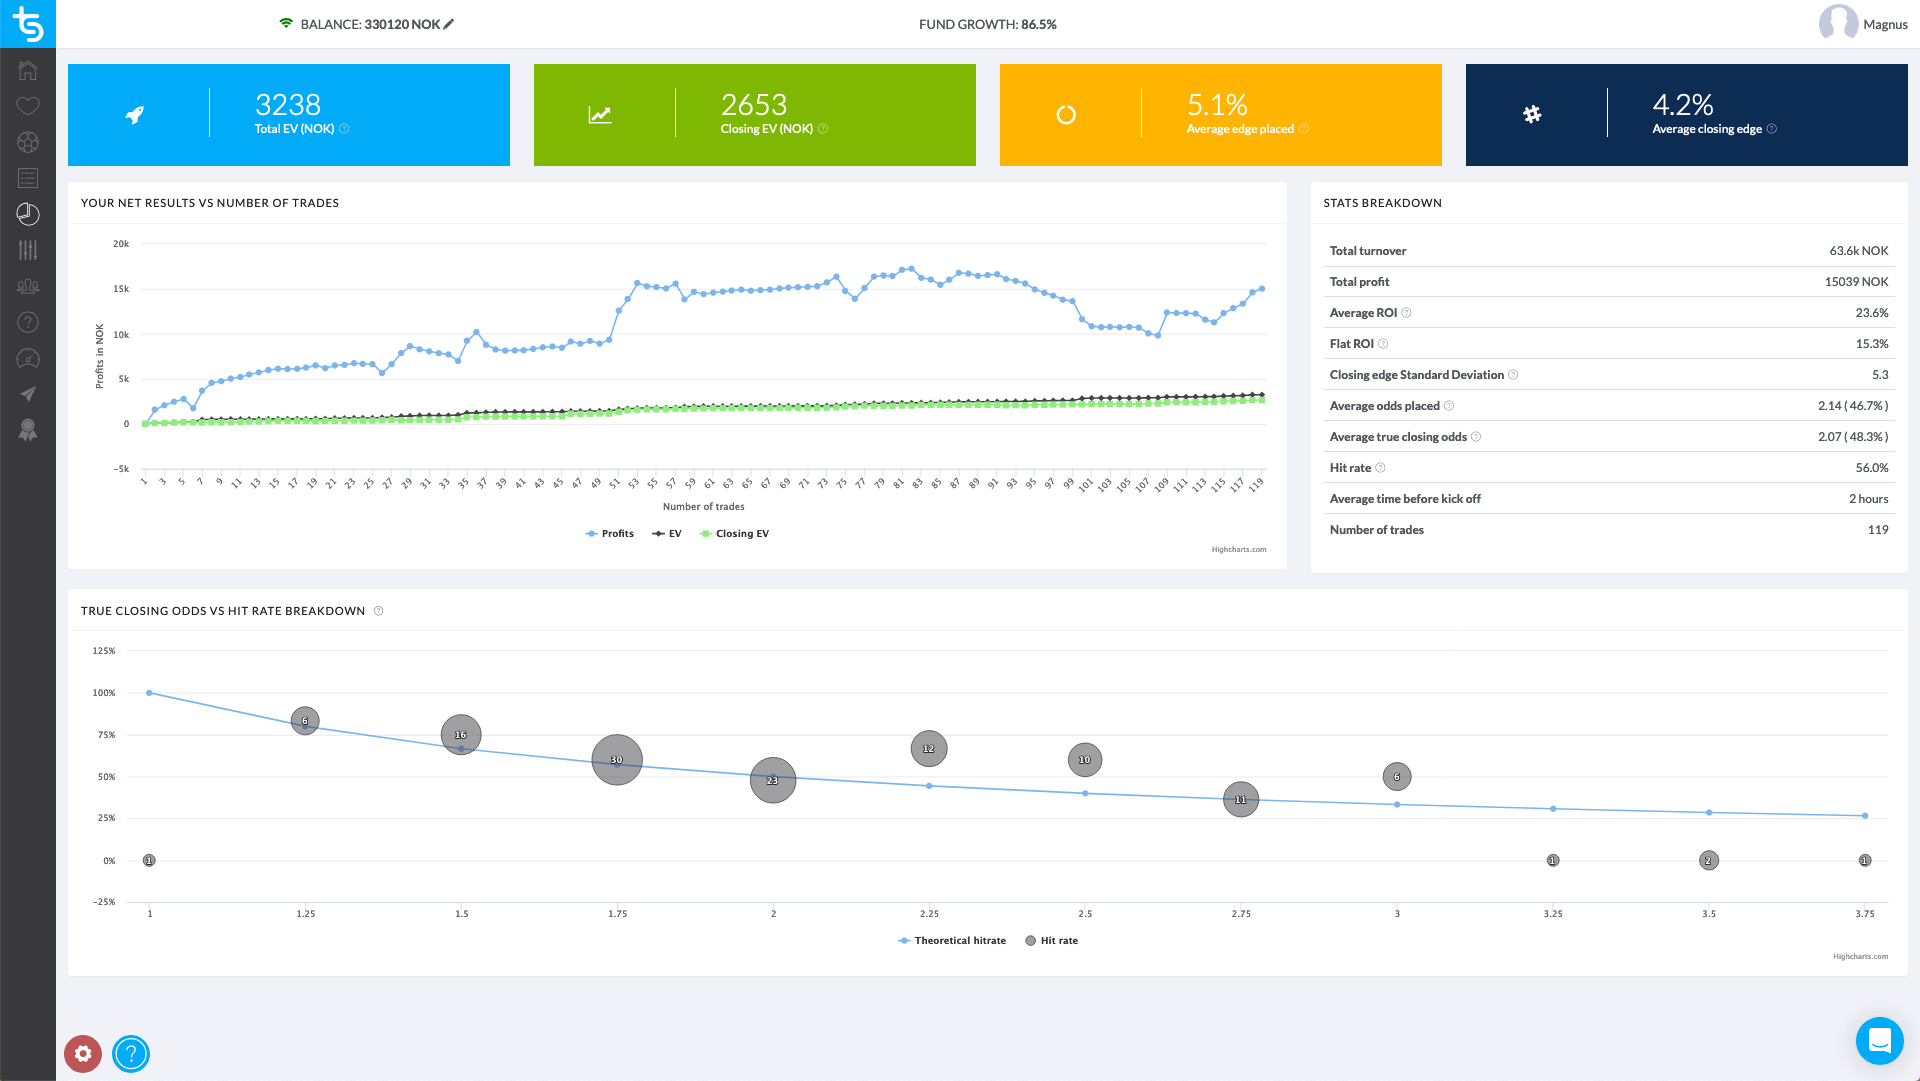Click the 30 trades bubble marker
Screen dimensions: 1920x1081
pyautogui.click(x=617, y=760)
